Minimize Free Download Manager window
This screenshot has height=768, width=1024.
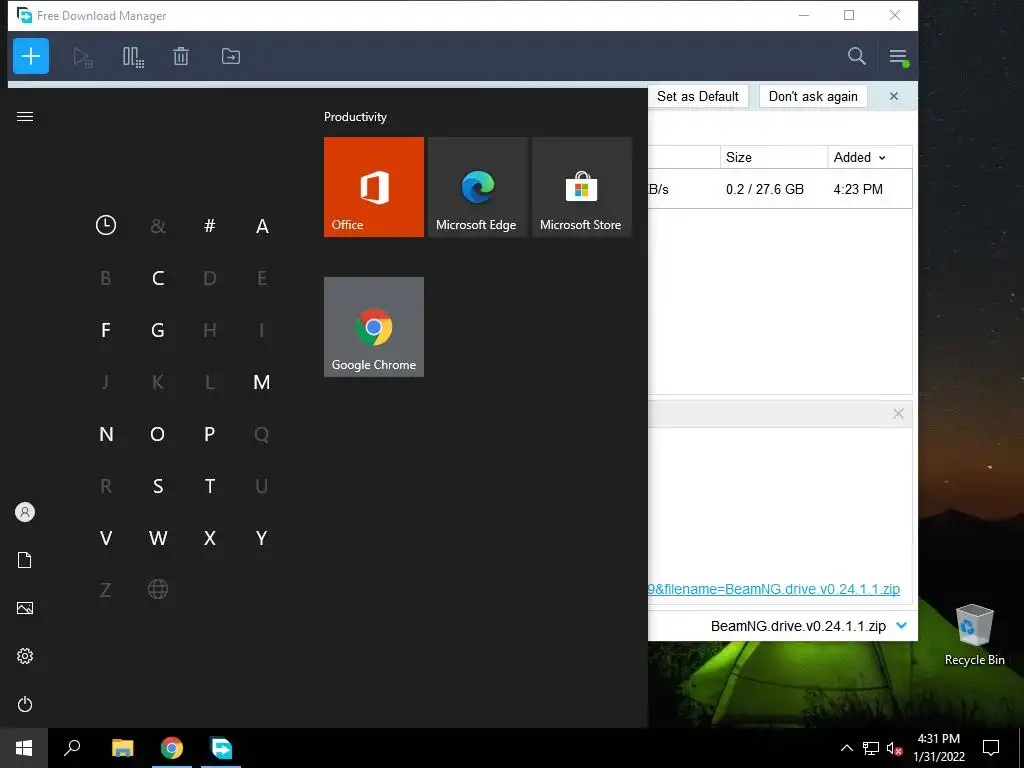pos(804,15)
